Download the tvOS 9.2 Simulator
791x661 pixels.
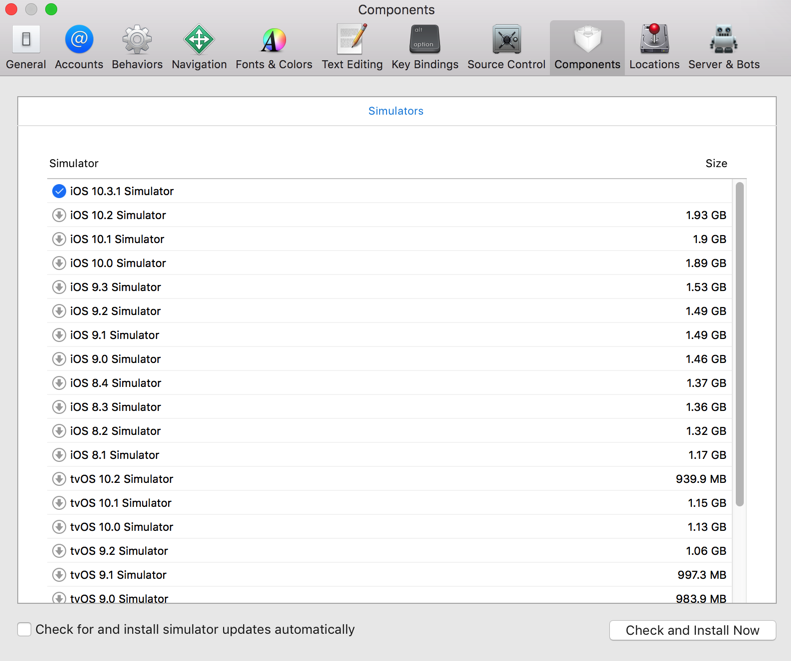tap(59, 550)
